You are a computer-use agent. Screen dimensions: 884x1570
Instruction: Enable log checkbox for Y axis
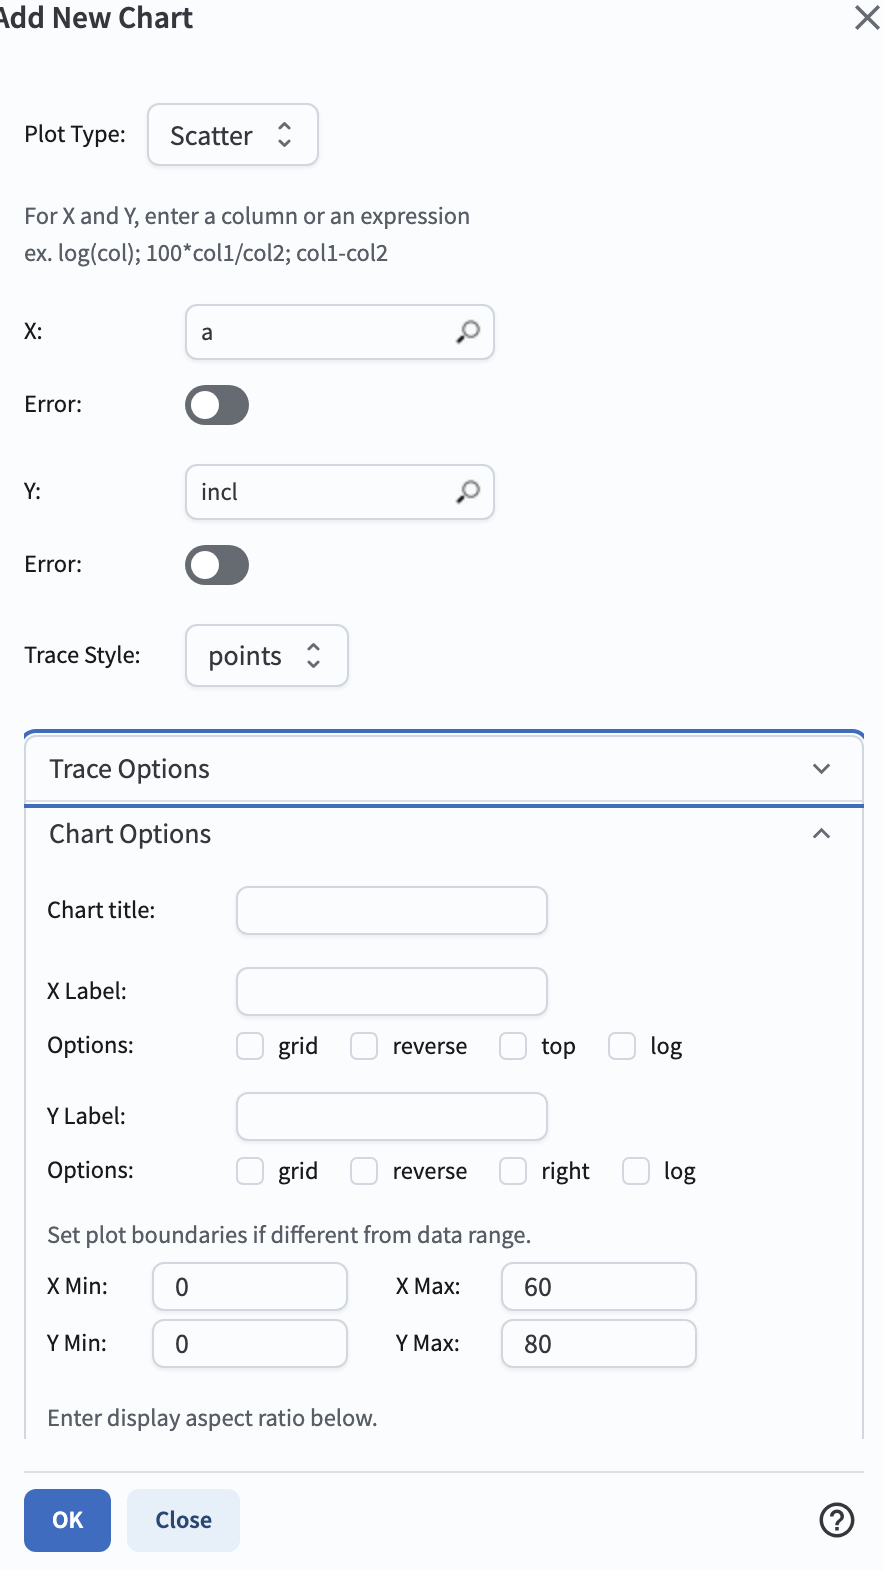636,1171
